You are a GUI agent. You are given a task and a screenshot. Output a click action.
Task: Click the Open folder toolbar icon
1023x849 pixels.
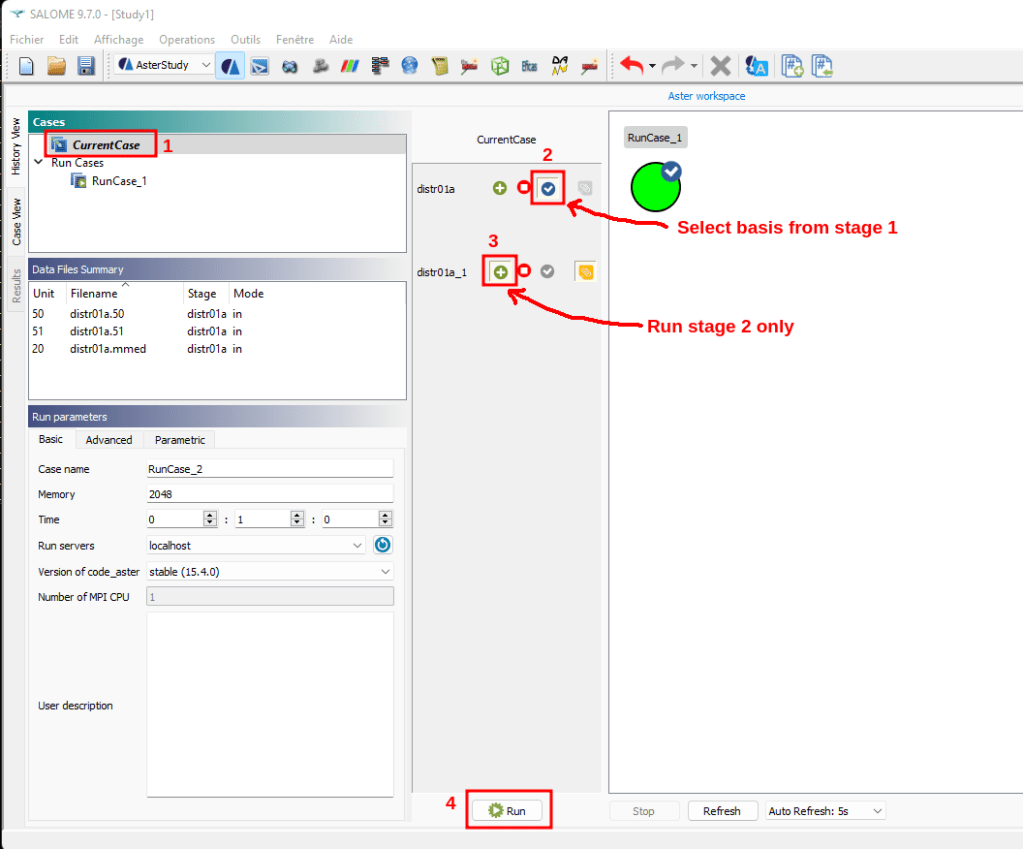[56, 66]
